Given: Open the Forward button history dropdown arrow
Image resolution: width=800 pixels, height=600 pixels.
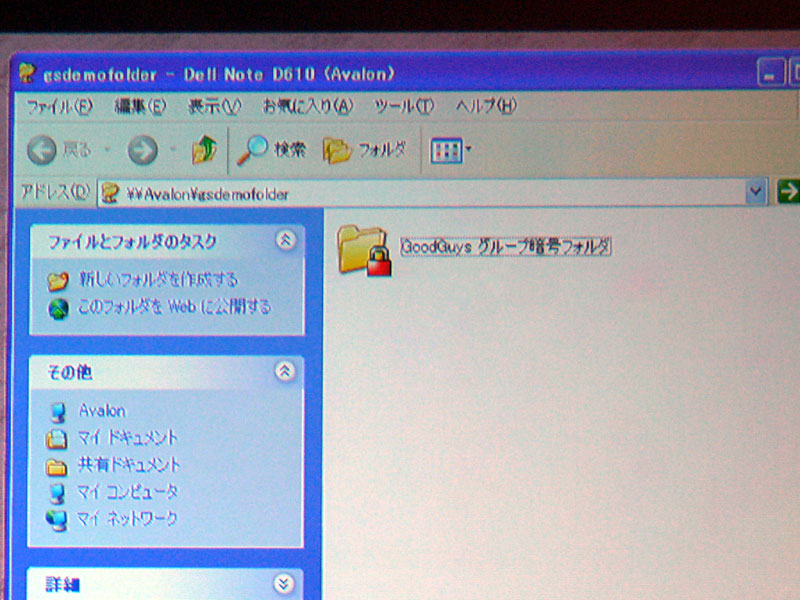Looking at the screenshot, I should coord(172,149).
